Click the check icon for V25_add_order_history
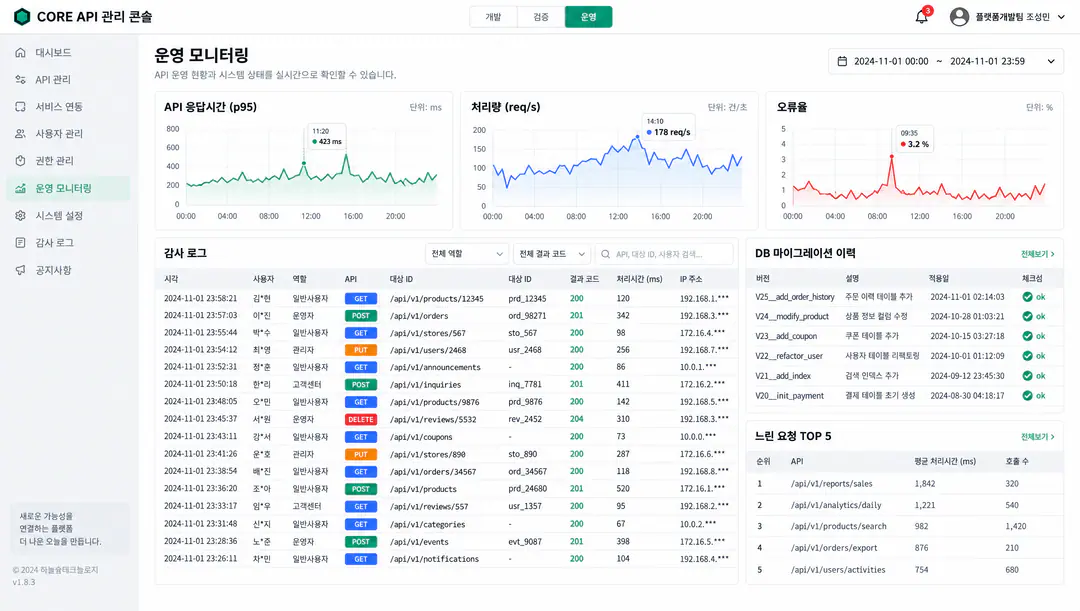Viewport: 1080px width, 611px height. click(x=1028, y=297)
